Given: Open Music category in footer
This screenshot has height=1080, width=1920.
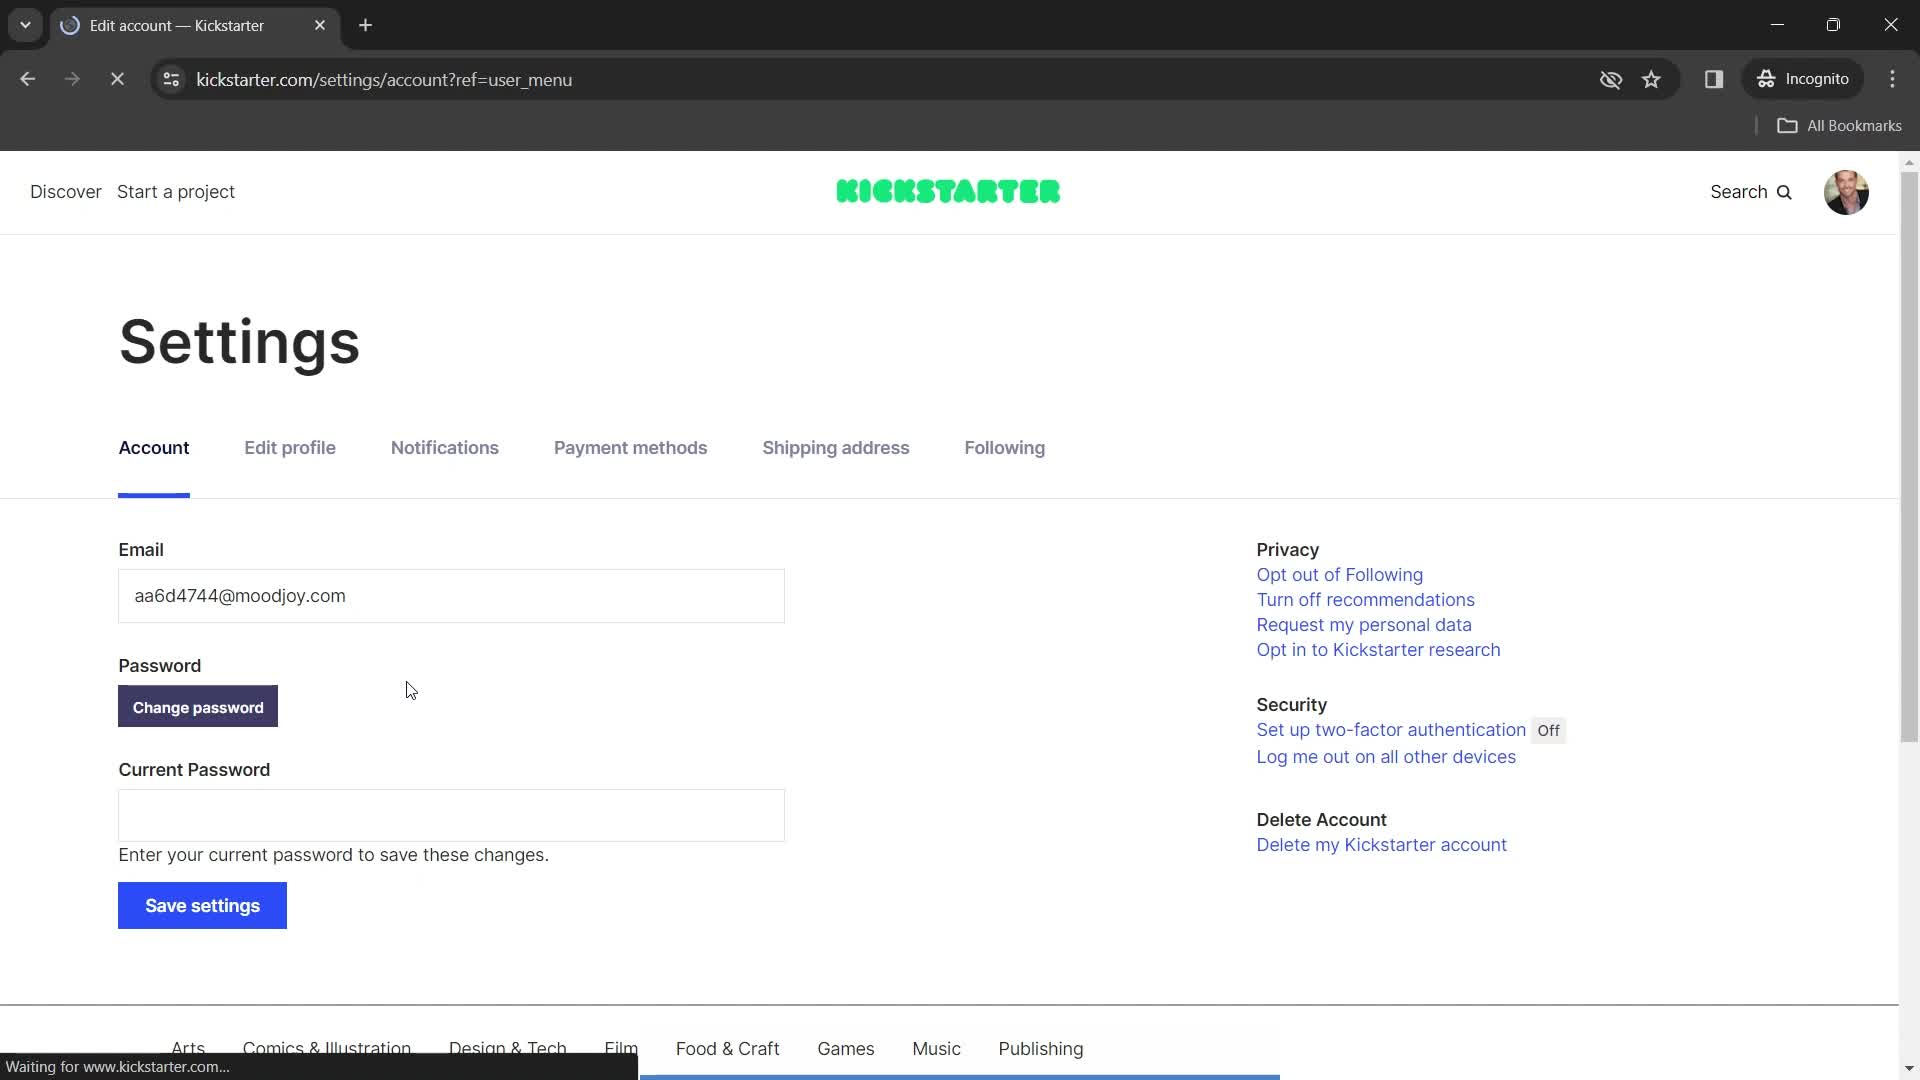Looking at the screenshot, I should pos(936,1049).
